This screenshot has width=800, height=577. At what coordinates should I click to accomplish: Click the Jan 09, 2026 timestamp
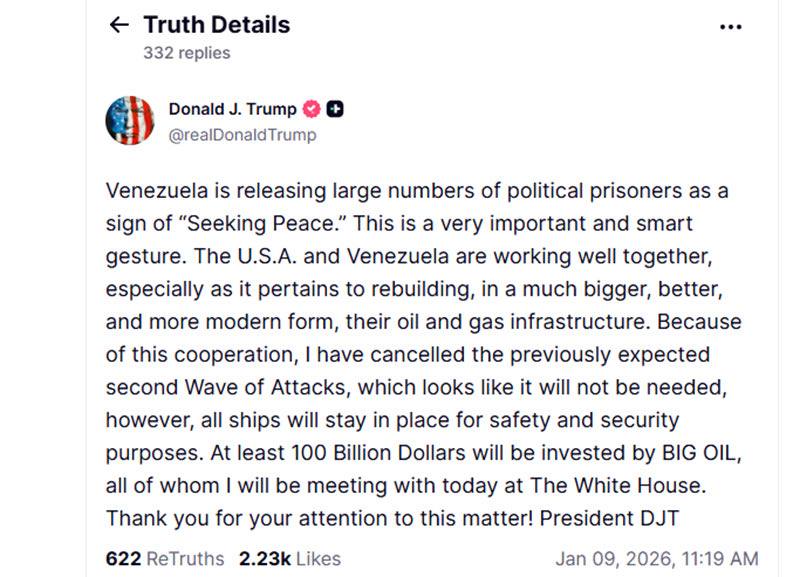click(x=656, y=558)
